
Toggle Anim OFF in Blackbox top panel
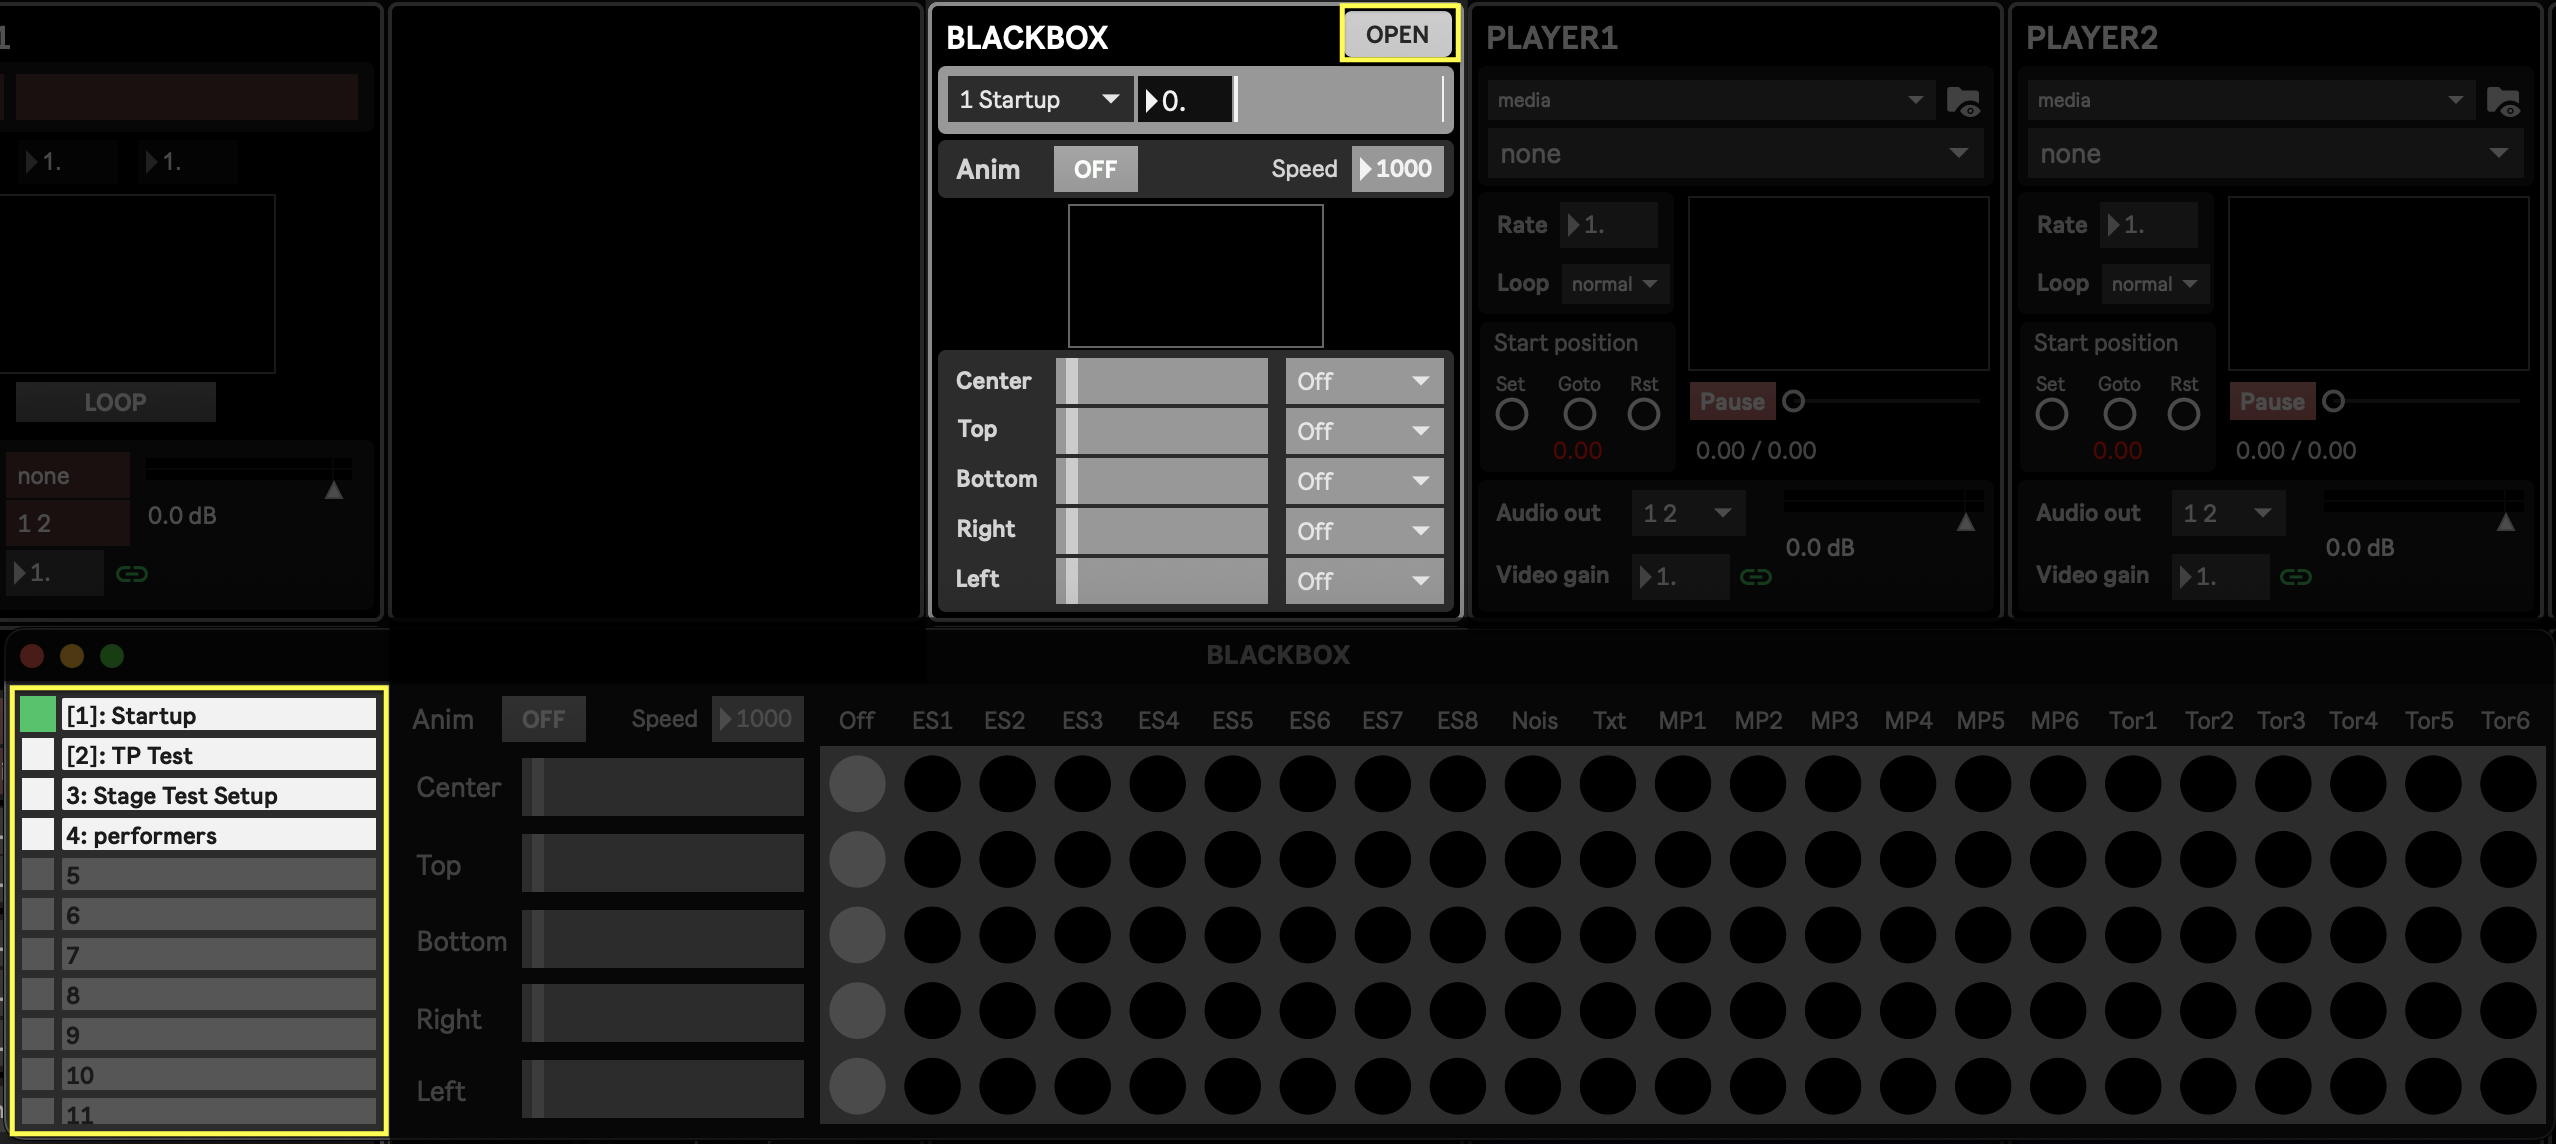coord(1095,169)
